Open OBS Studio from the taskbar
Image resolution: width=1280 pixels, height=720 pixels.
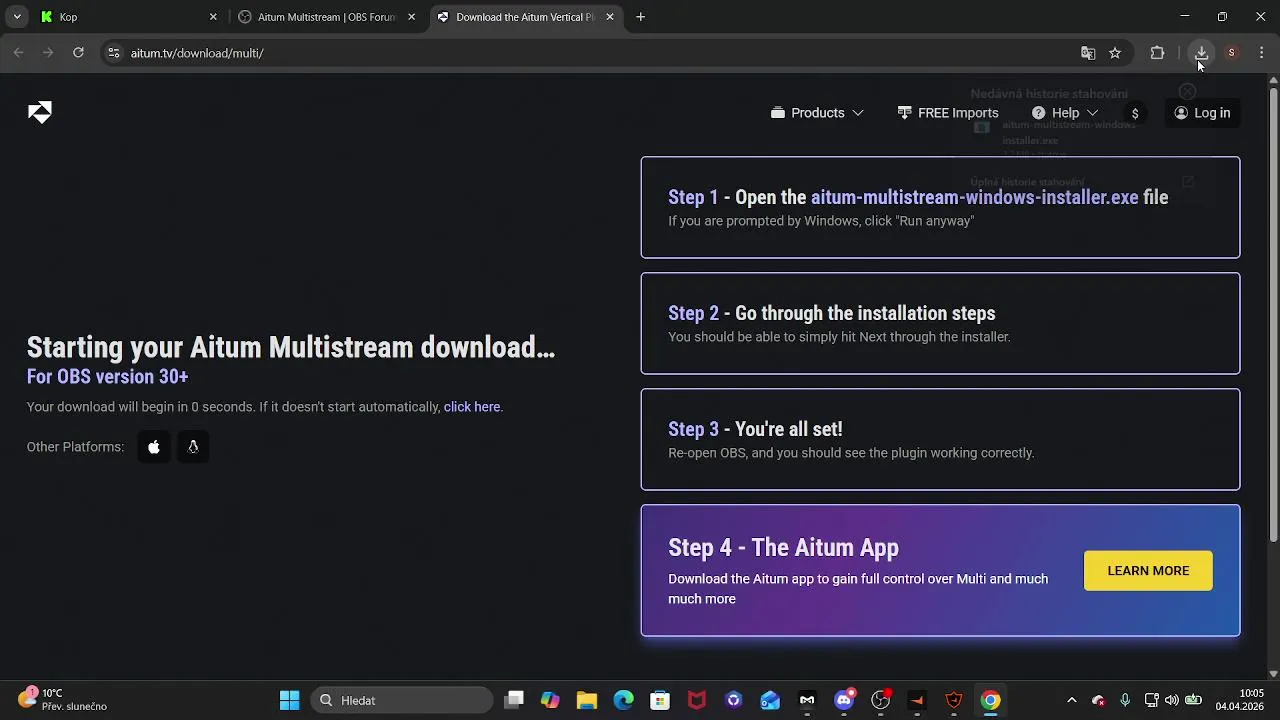[881, 700]
